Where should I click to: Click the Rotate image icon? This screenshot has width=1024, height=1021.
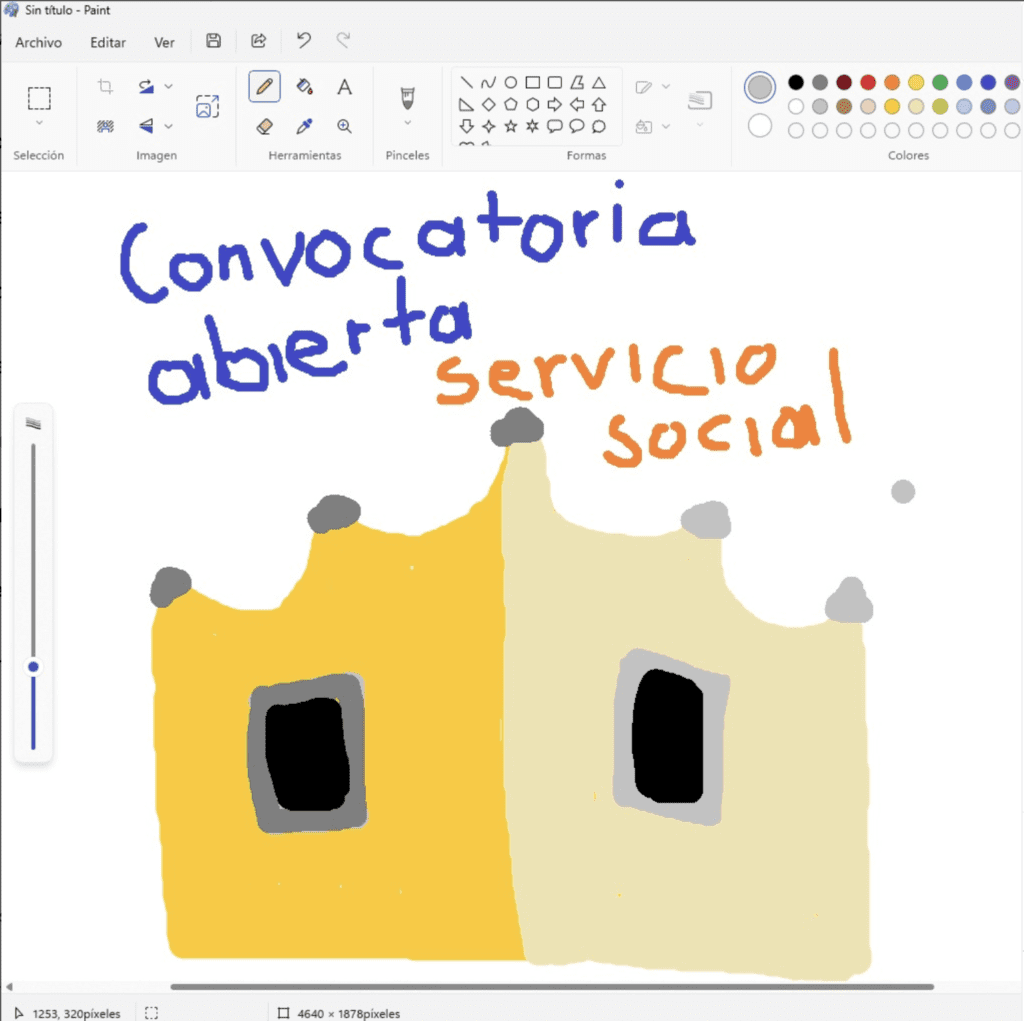click(x=146, y=86)
